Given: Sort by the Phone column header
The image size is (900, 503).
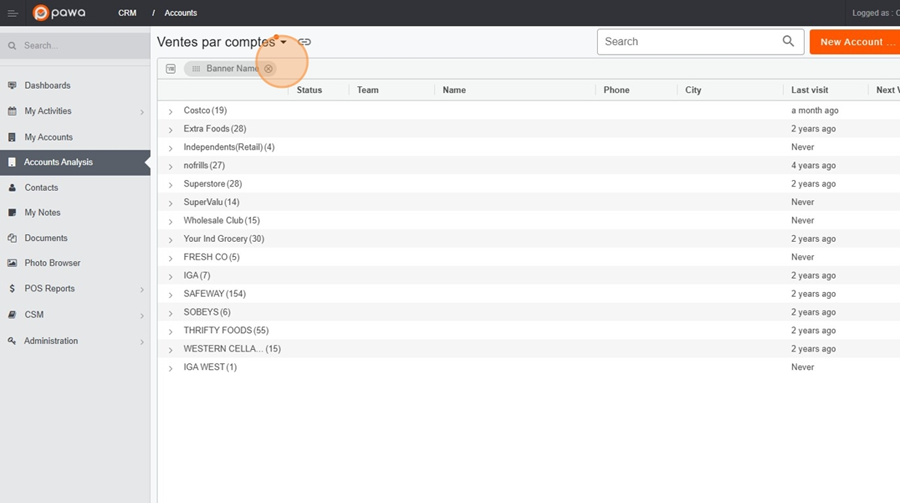Looking at the screenshot, I should [616, 90].
